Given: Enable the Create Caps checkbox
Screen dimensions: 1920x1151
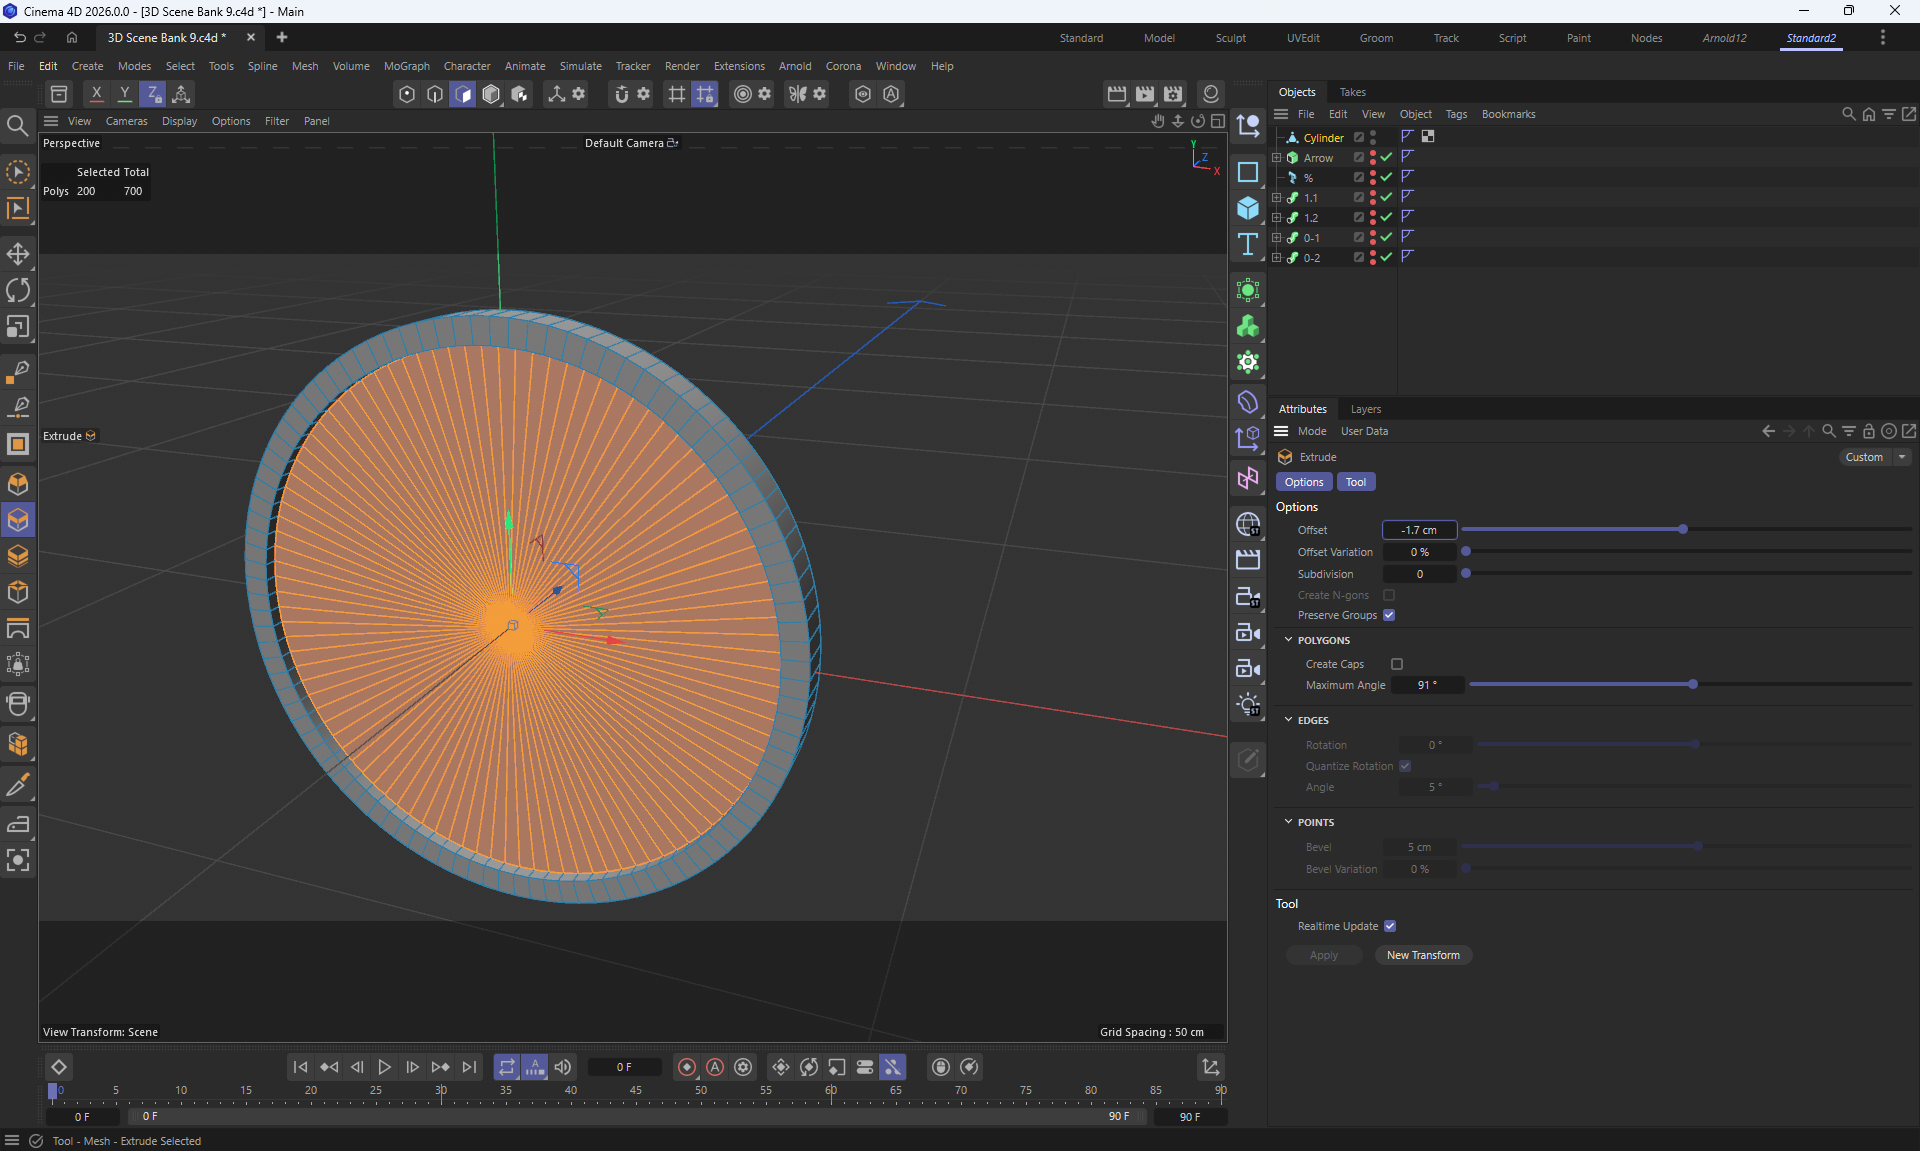Looking at the screenshot, I should (x=1397, y=664).
